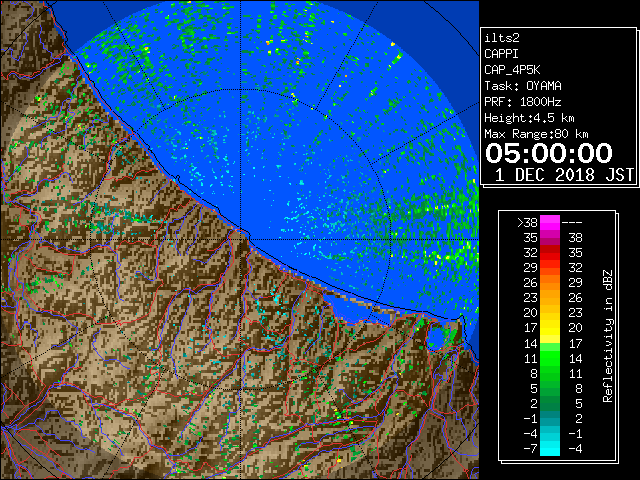
Task: Click the 'Max Range:80 km' line
Action: [x=536, y=134]
